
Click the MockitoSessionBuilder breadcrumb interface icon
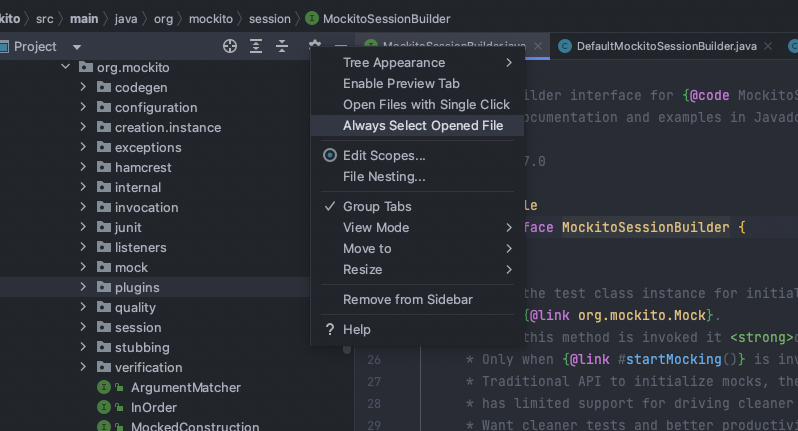pos(311,19)
